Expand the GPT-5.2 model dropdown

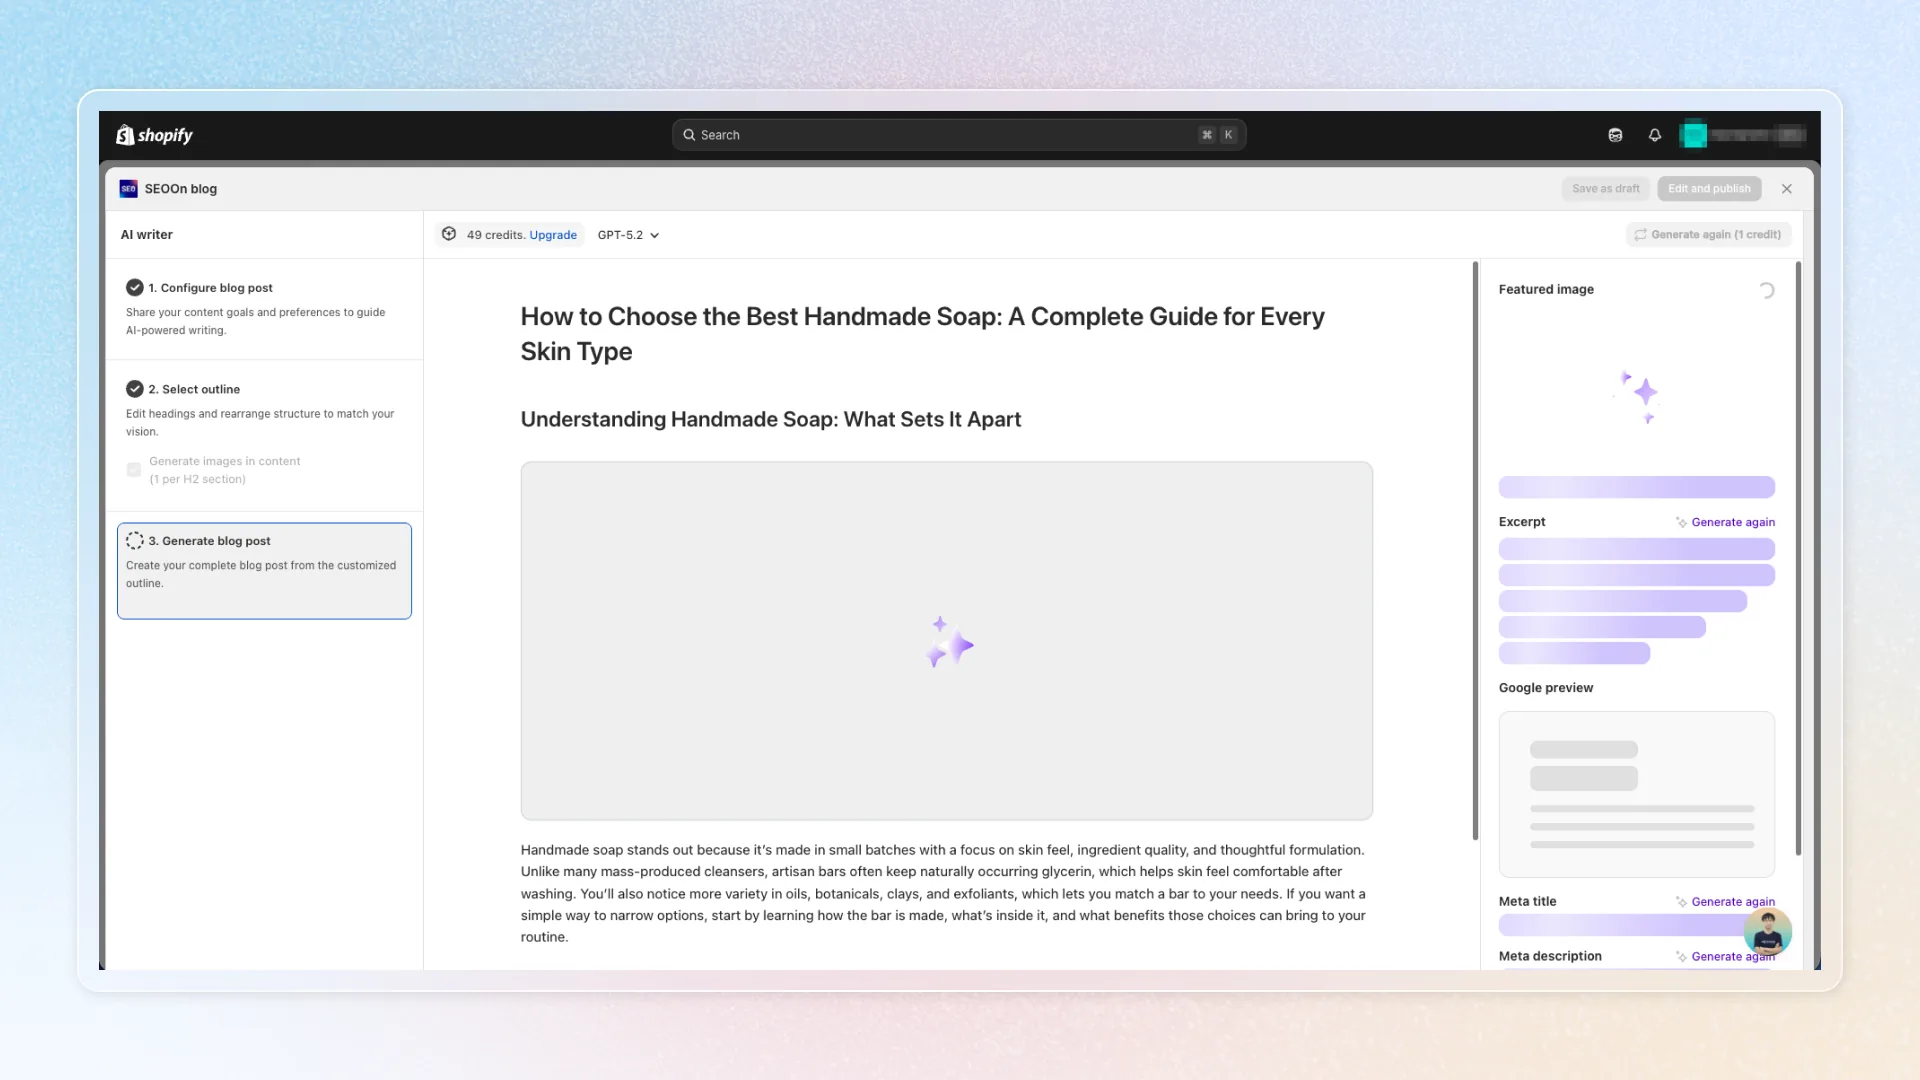[628, 235]
